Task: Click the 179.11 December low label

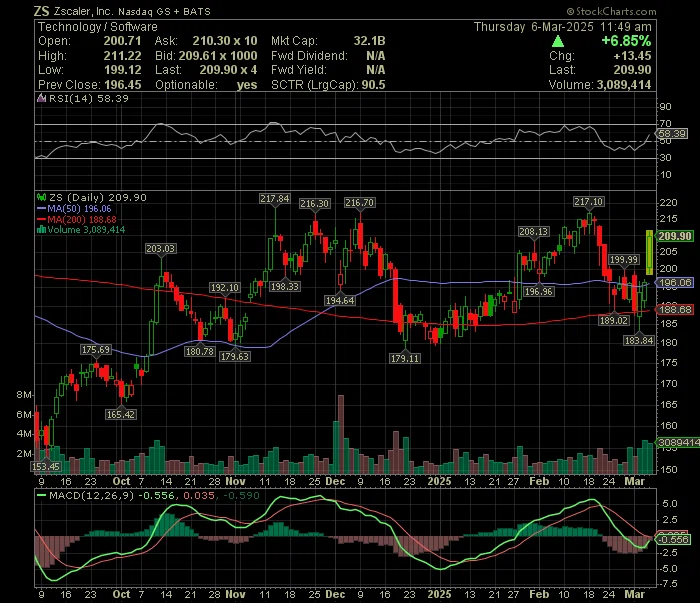Action: [404, 358]
